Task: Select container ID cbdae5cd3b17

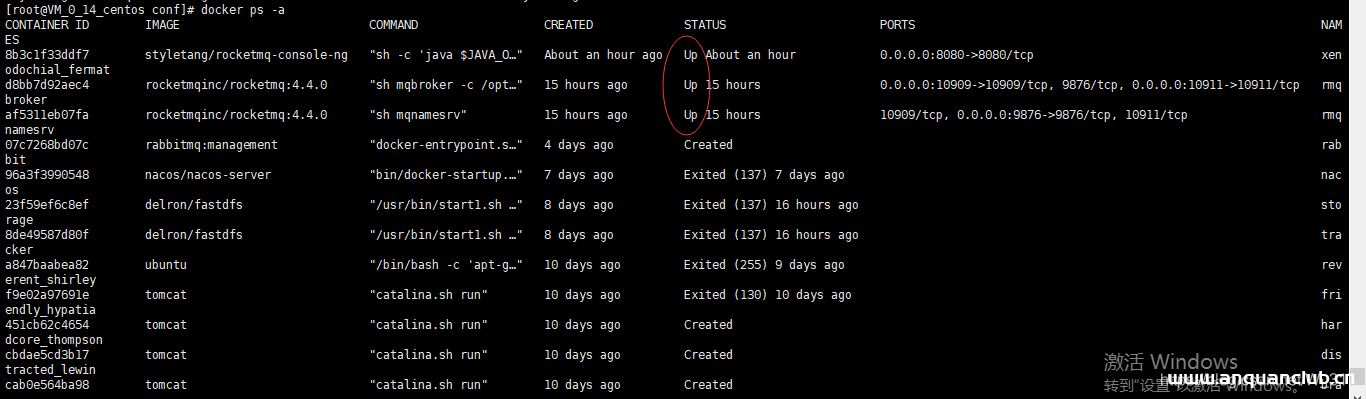Action: click(x=47, y=355)
